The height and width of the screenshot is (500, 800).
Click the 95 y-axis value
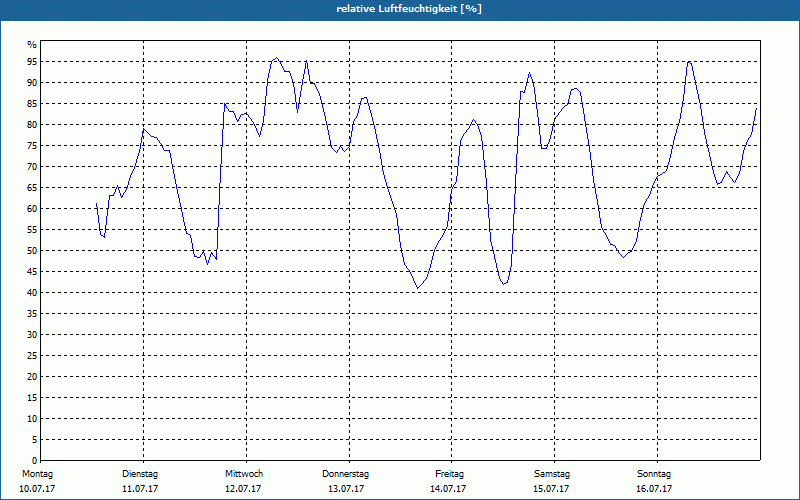point(32,62)
